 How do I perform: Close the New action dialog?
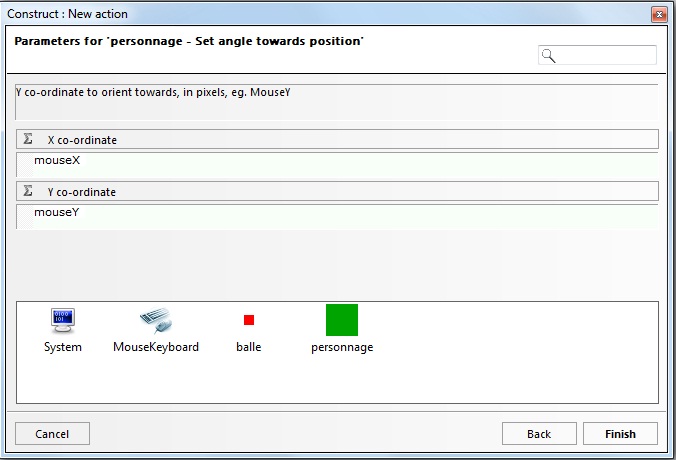[658, 14]
